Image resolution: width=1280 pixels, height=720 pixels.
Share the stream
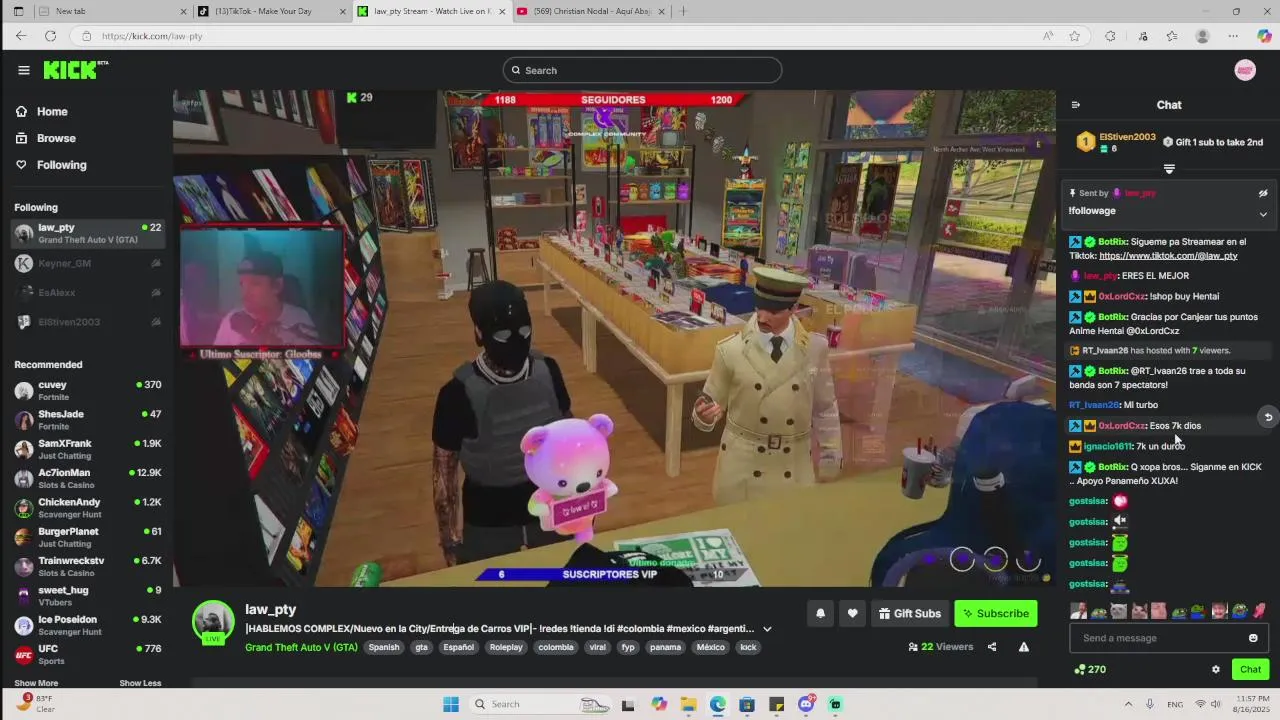pyautogui.click(x=992, y=647)
